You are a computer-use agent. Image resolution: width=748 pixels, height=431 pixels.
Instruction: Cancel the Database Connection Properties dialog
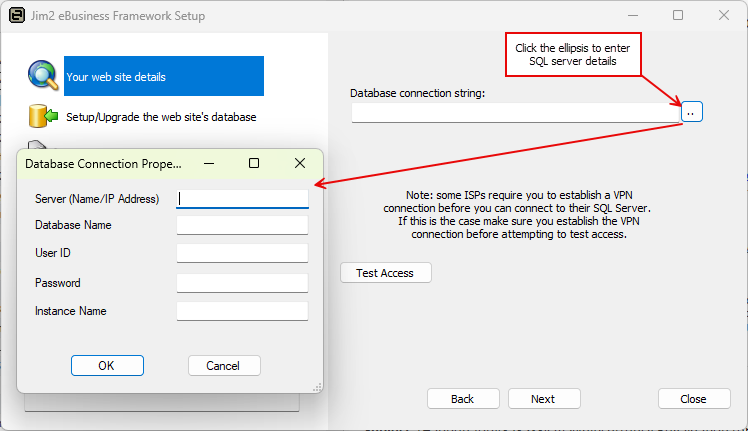tap(224, 366)
